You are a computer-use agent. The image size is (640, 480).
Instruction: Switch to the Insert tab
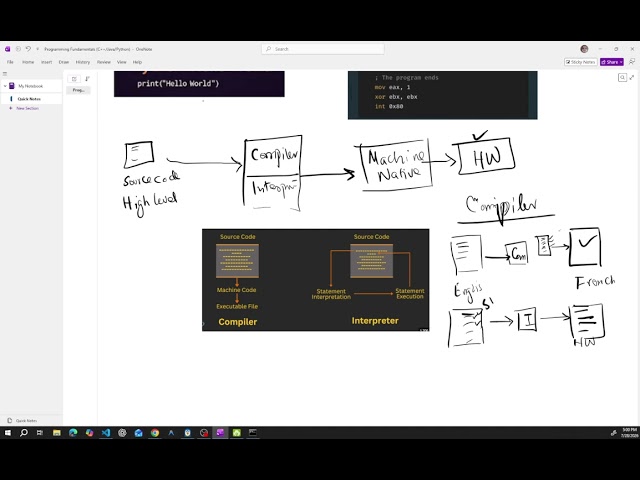coord(46,62)
